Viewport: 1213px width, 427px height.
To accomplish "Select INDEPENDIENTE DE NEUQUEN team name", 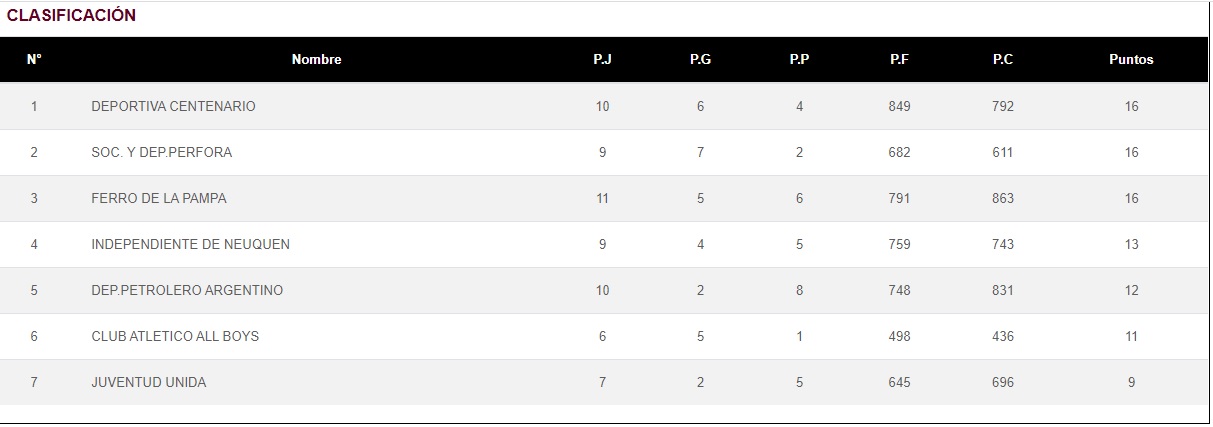I will coord(190,245).
